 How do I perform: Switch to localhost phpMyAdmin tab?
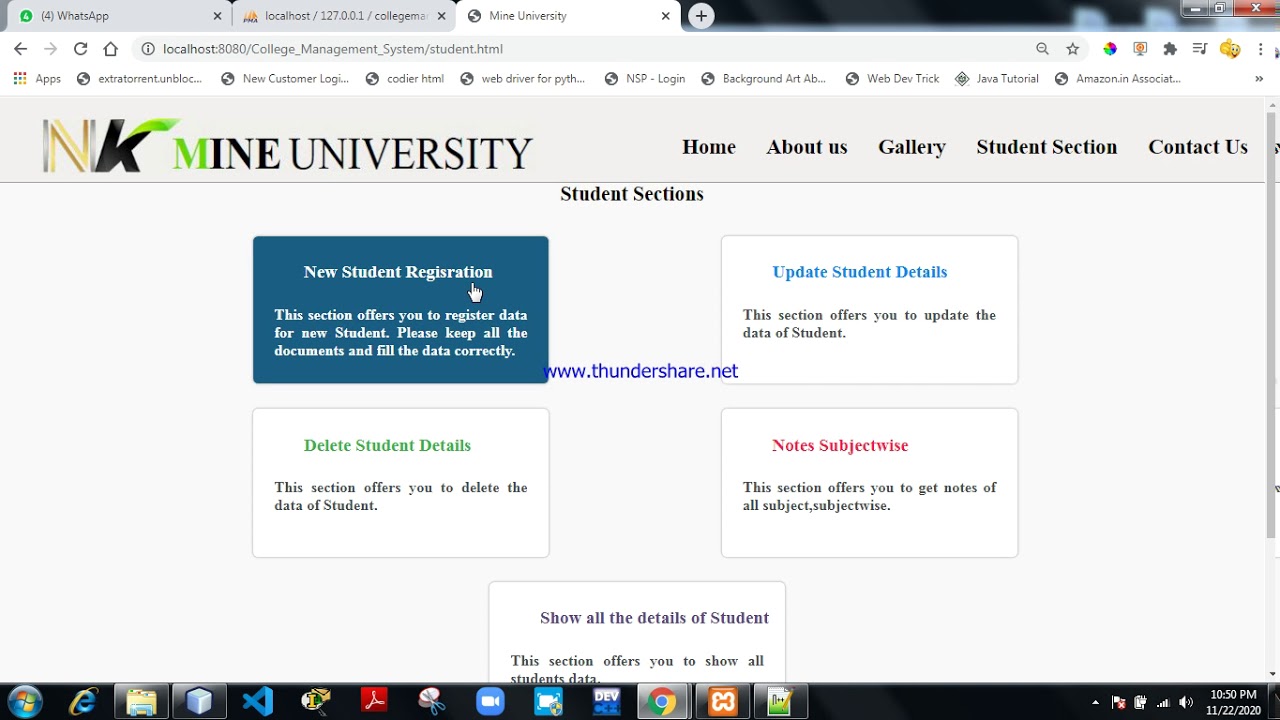click(342, 16)
